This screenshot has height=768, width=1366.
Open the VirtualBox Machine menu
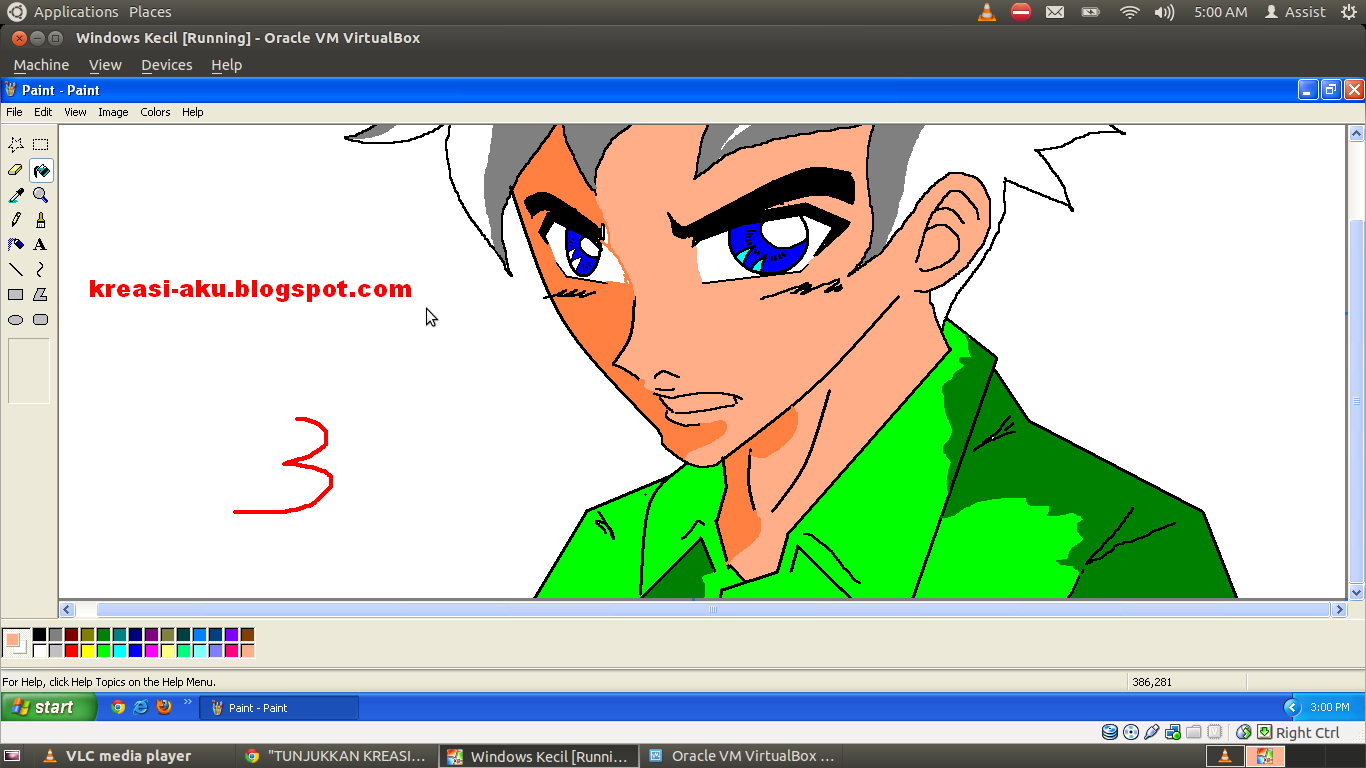coord(41,65)
